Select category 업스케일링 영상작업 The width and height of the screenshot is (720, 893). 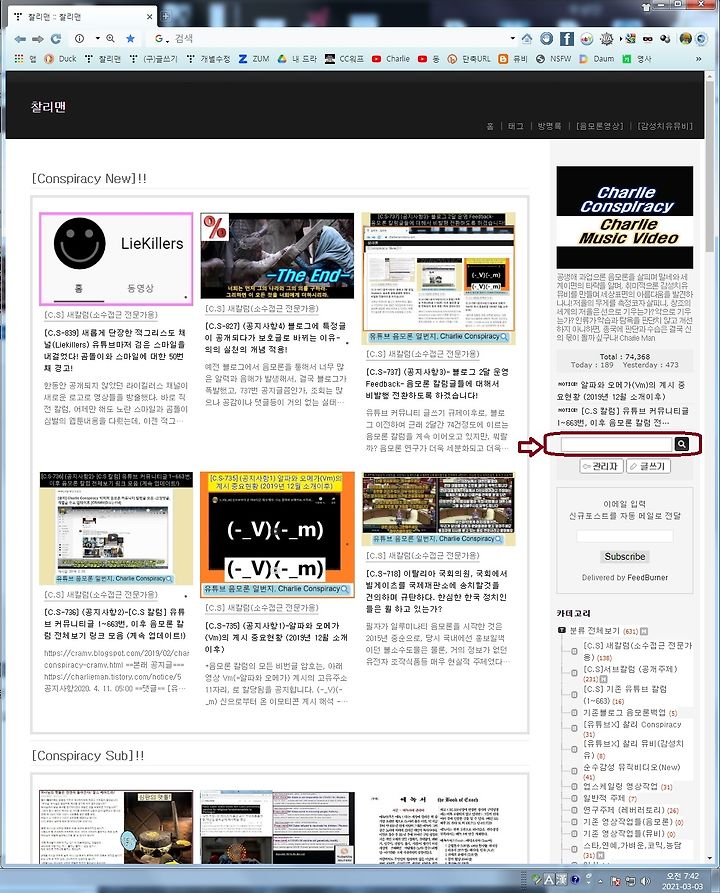pos(628,787)
